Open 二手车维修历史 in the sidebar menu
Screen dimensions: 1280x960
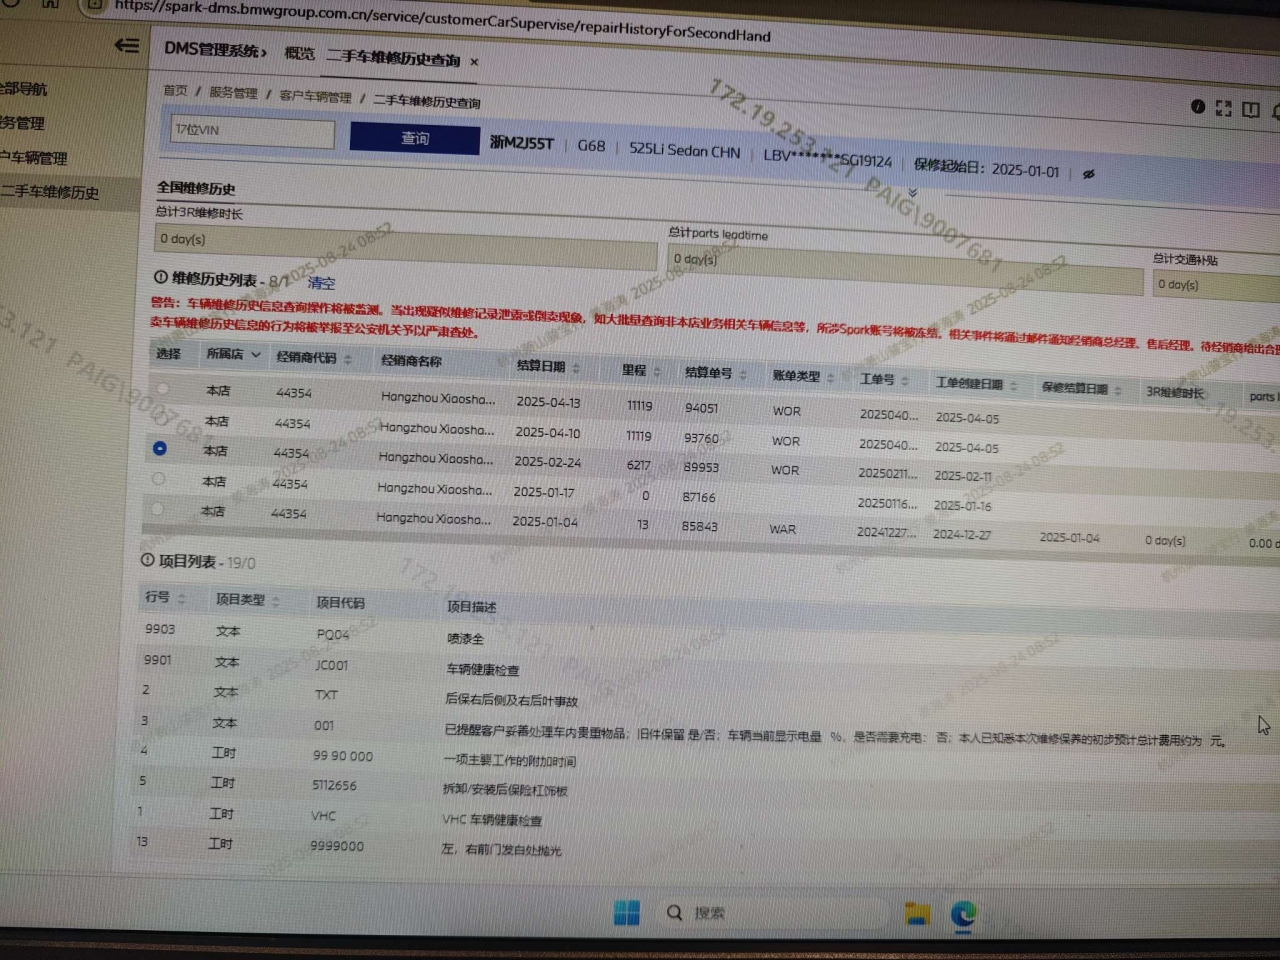(52, 192)
